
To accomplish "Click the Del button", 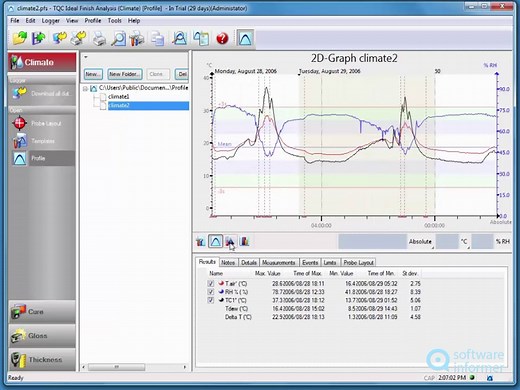I will click(x=182, y=74).
